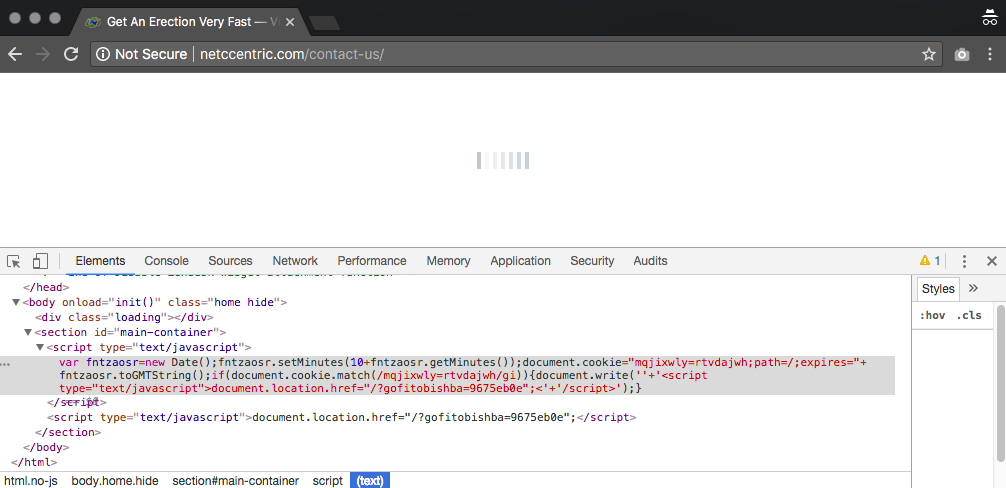Bookmark this page with the star icon
Viewport: 1006px width, 488px height.
tap(928, 55)
